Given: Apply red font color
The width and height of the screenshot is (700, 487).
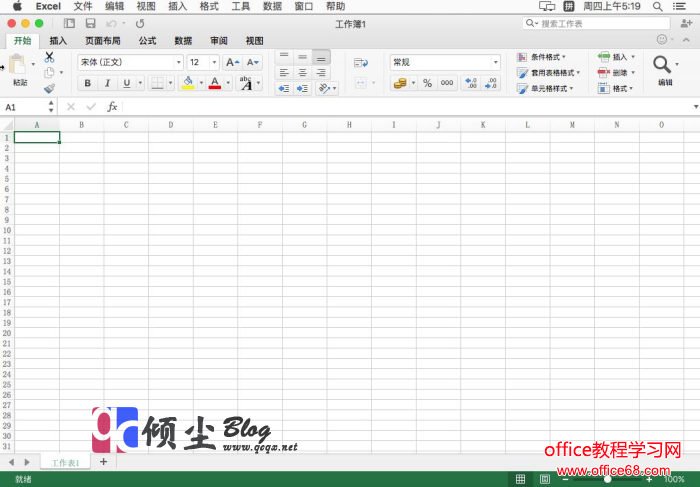Looking at the screenshot, I should coord(215,83).
